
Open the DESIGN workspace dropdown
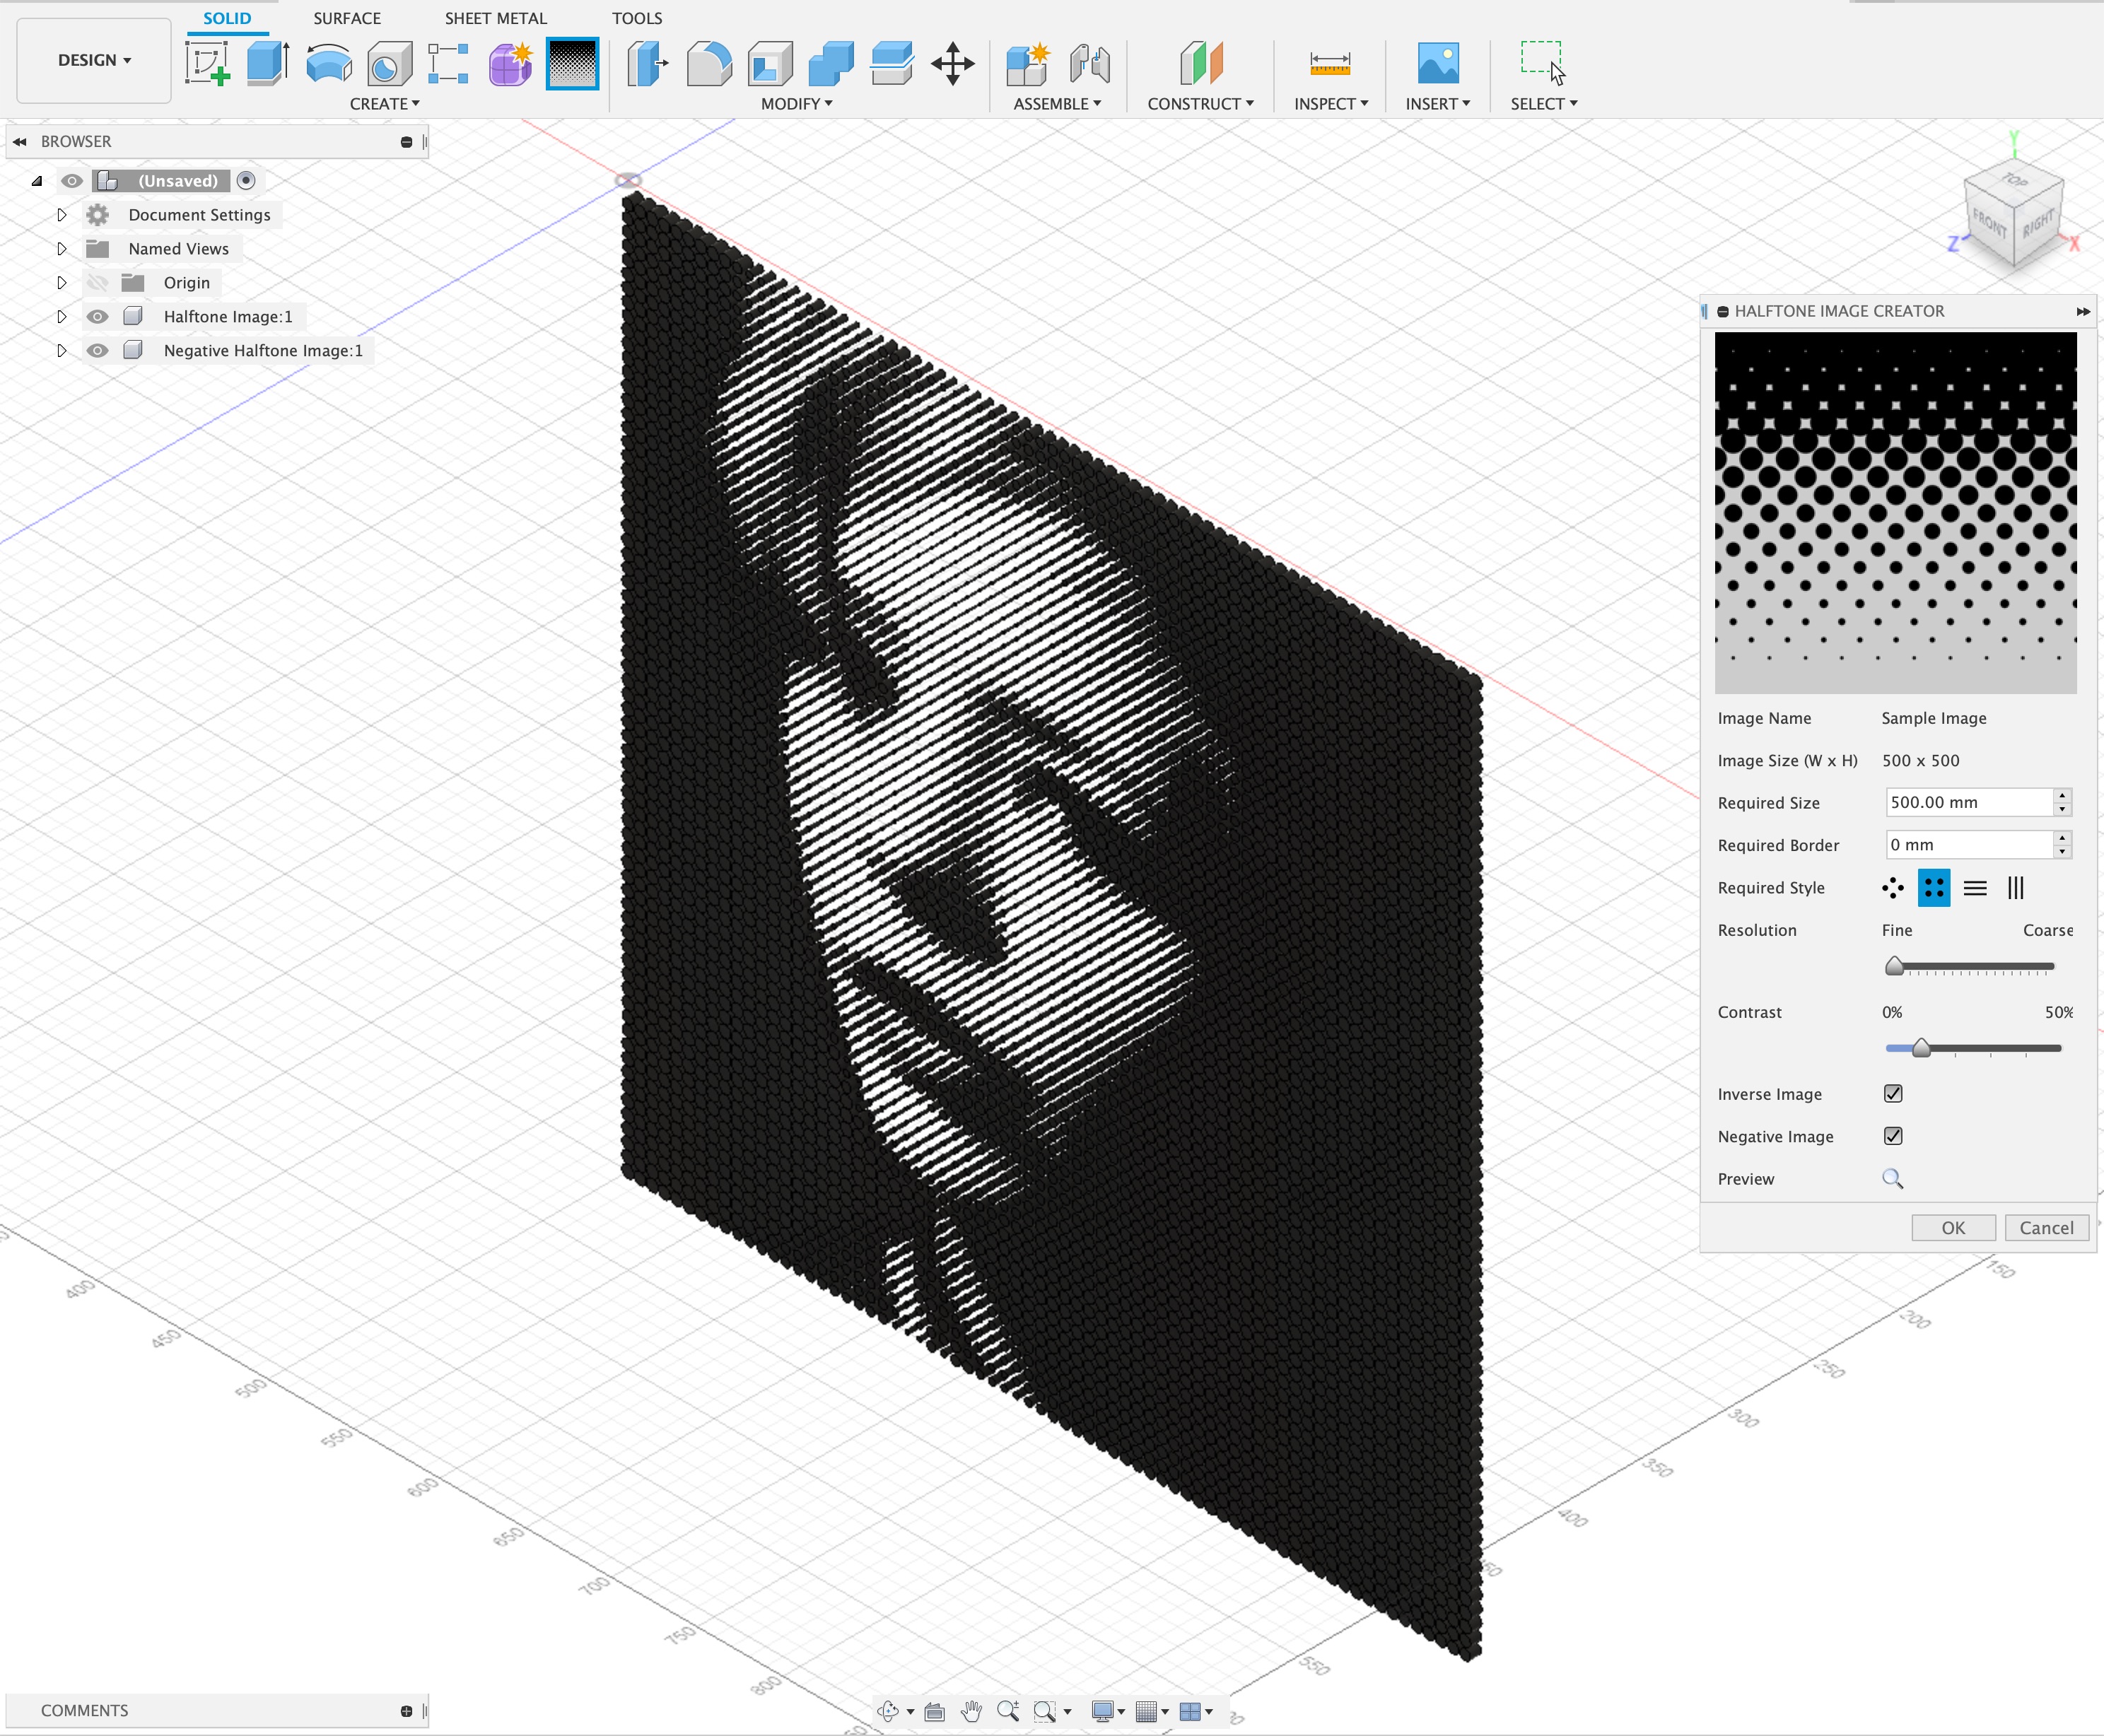click(x=94, y=60)
